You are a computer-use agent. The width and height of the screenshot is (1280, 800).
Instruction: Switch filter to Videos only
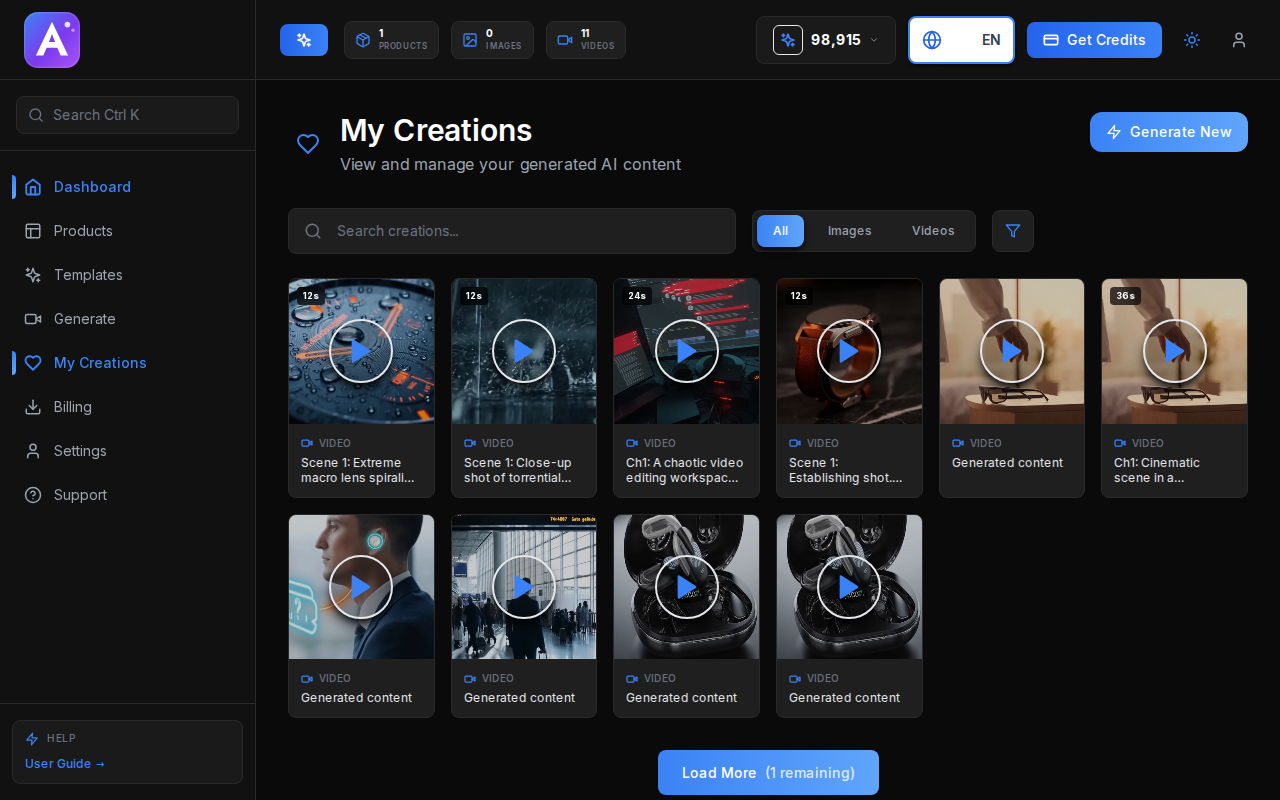[933, 231]
